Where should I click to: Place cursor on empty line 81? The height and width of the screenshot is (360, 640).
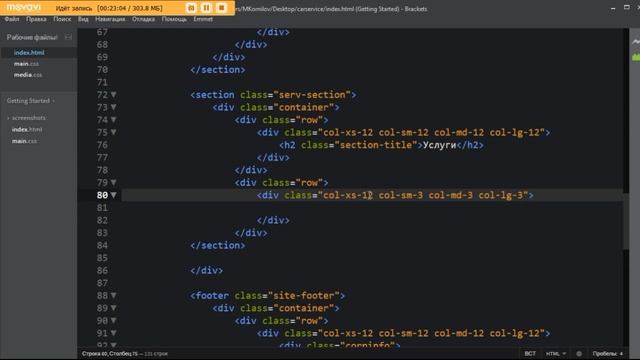pos(371,208)
